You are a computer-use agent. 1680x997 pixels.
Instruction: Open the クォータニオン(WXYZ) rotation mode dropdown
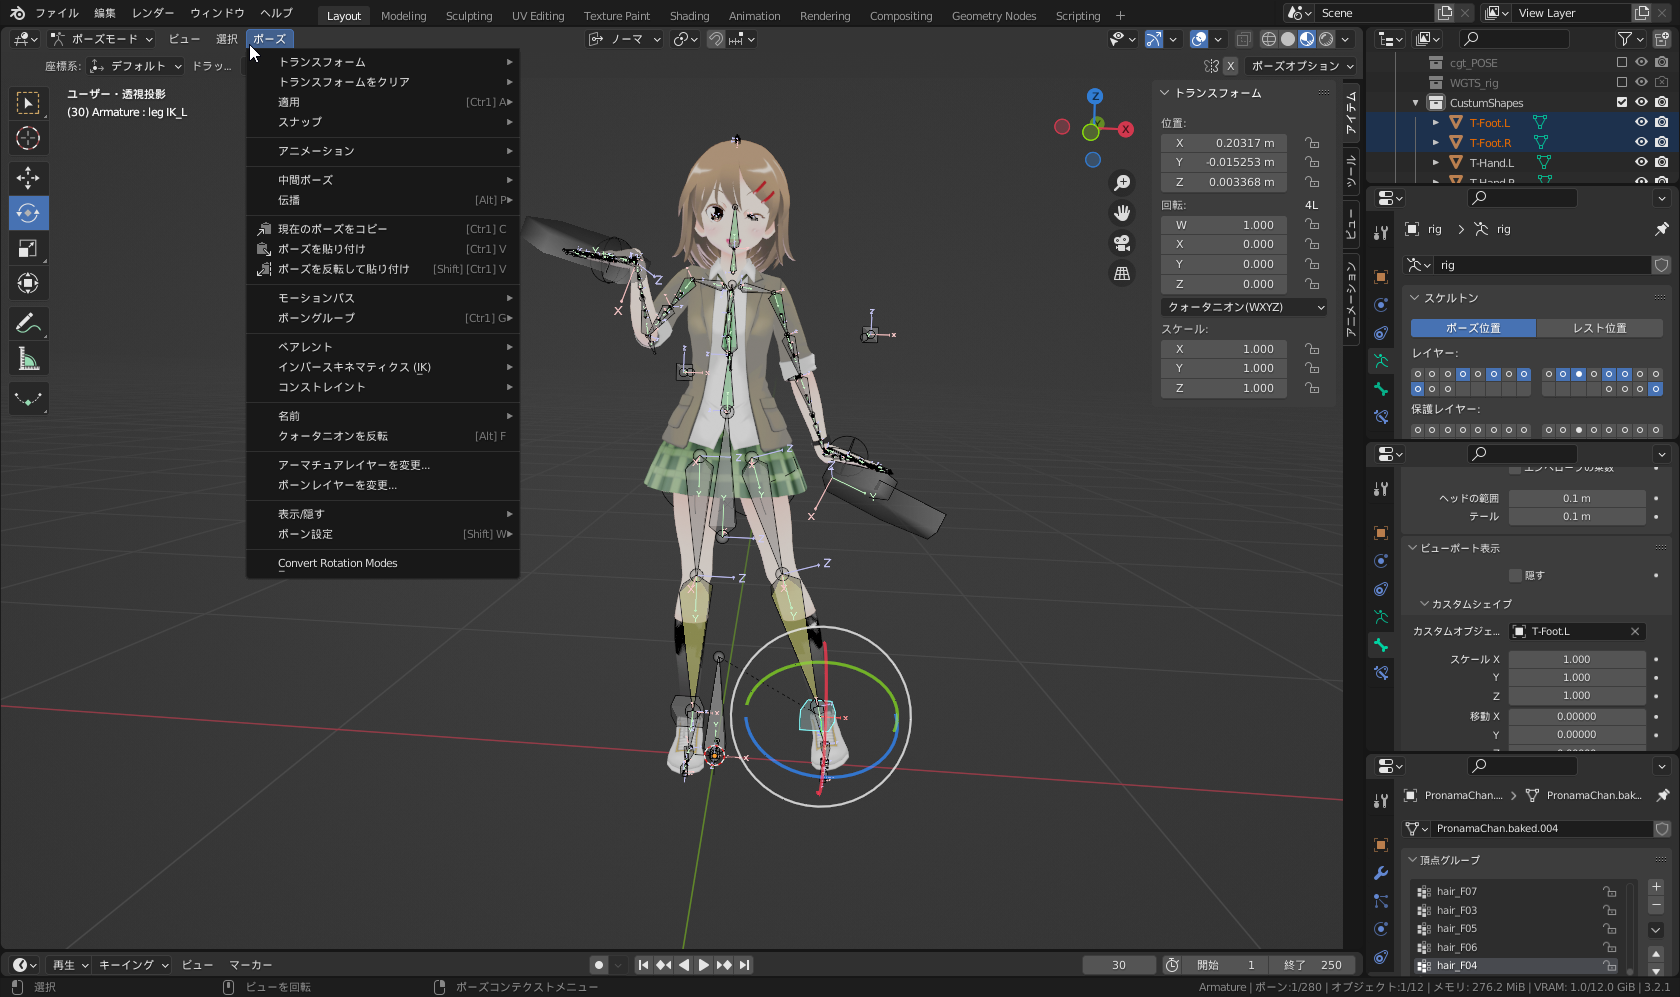pyautogui.click(x=1243, y=307)
